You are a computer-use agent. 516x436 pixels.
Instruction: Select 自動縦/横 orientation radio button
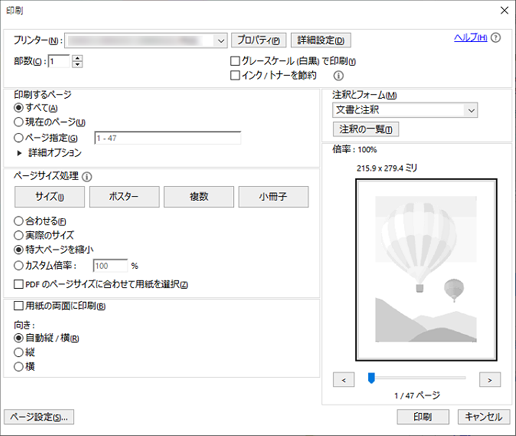(19, 338)
